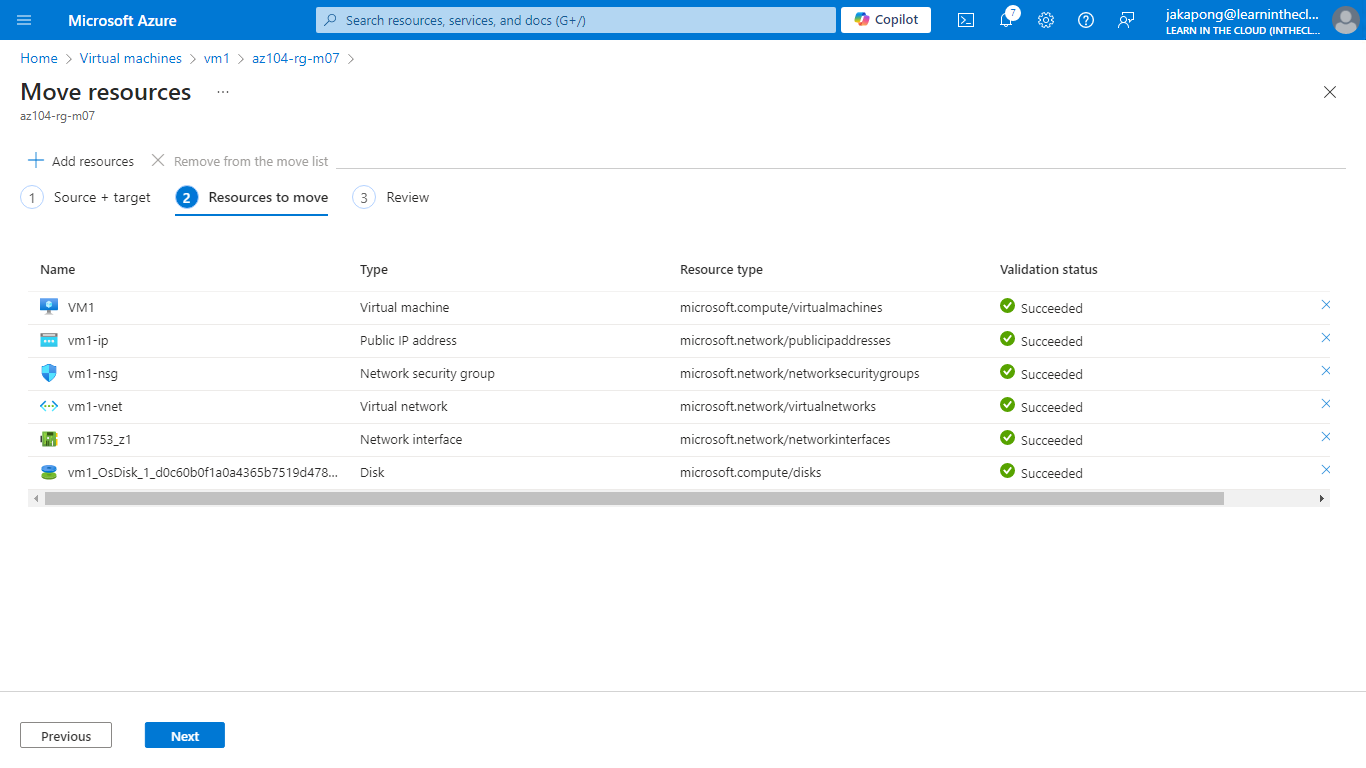This screenshot has height=768, width=1366.
Task: Click Succeeded check icon for vm1-vnet
Action: click(1008, 405)
